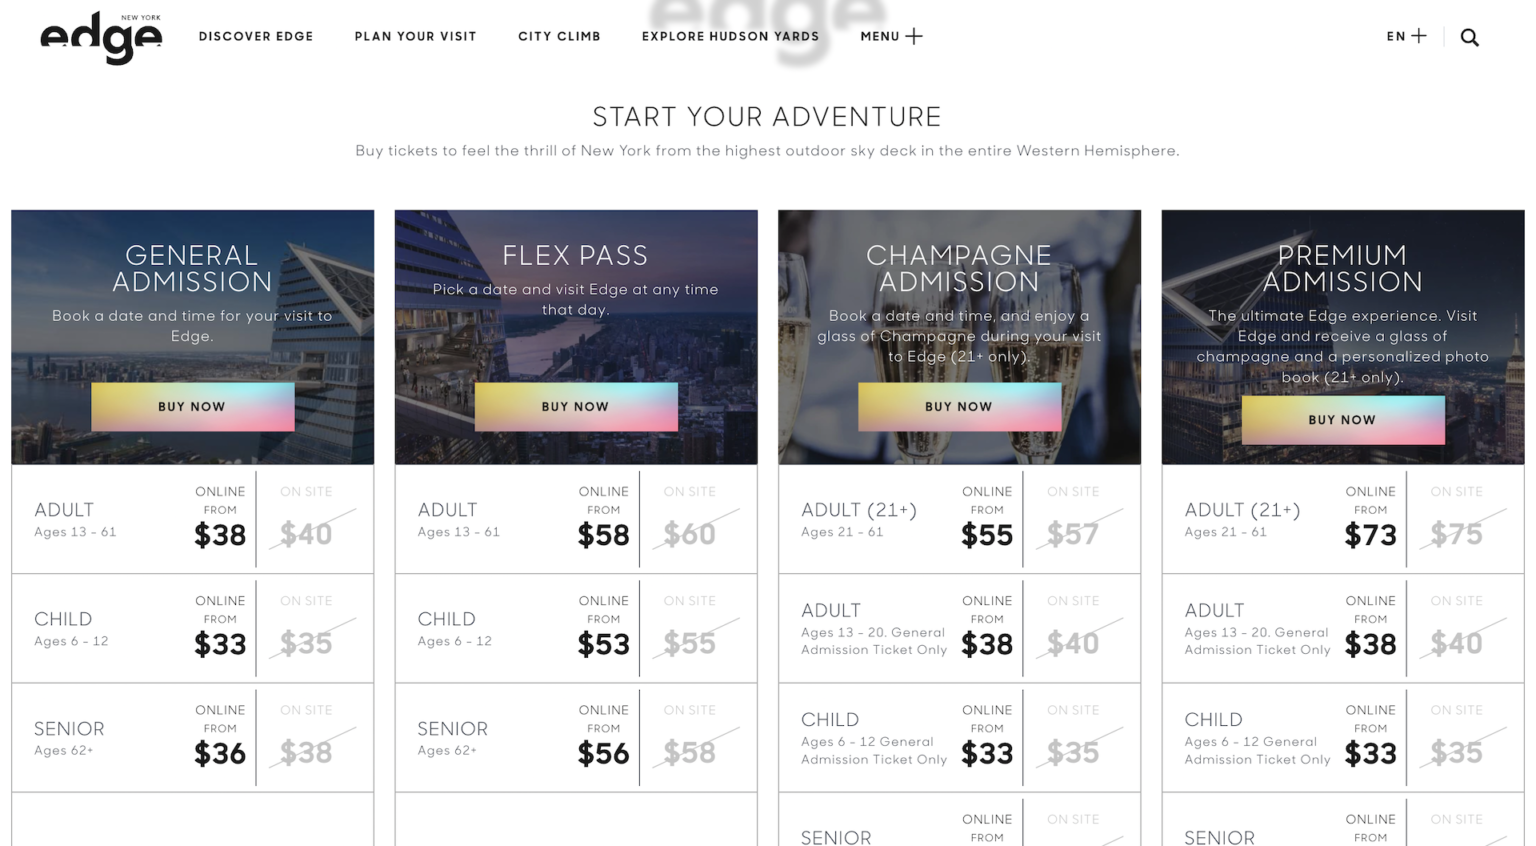The width and height of the screenshot is (1536, 846).
Task: Select City Climb in navigation
Action: (x=559, y=36)
